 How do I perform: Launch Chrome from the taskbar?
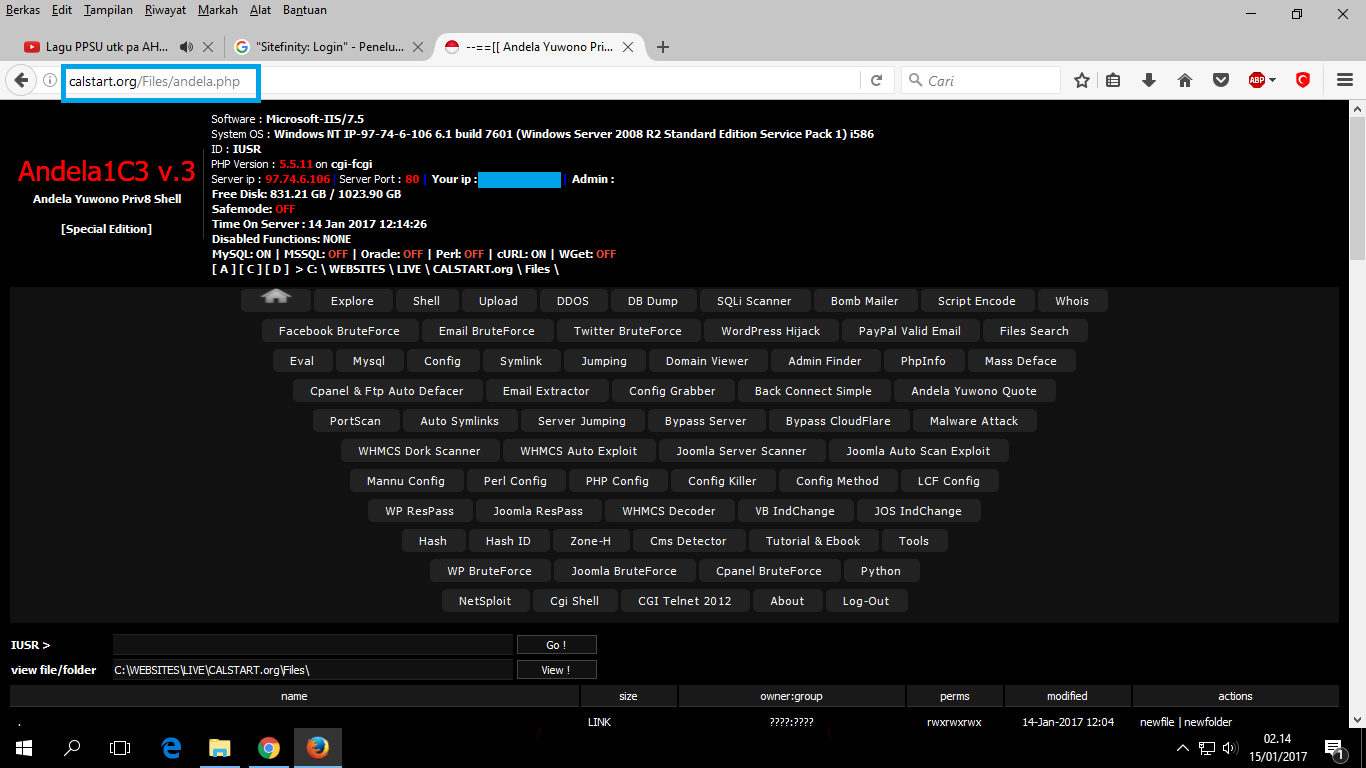coord(268,747)
